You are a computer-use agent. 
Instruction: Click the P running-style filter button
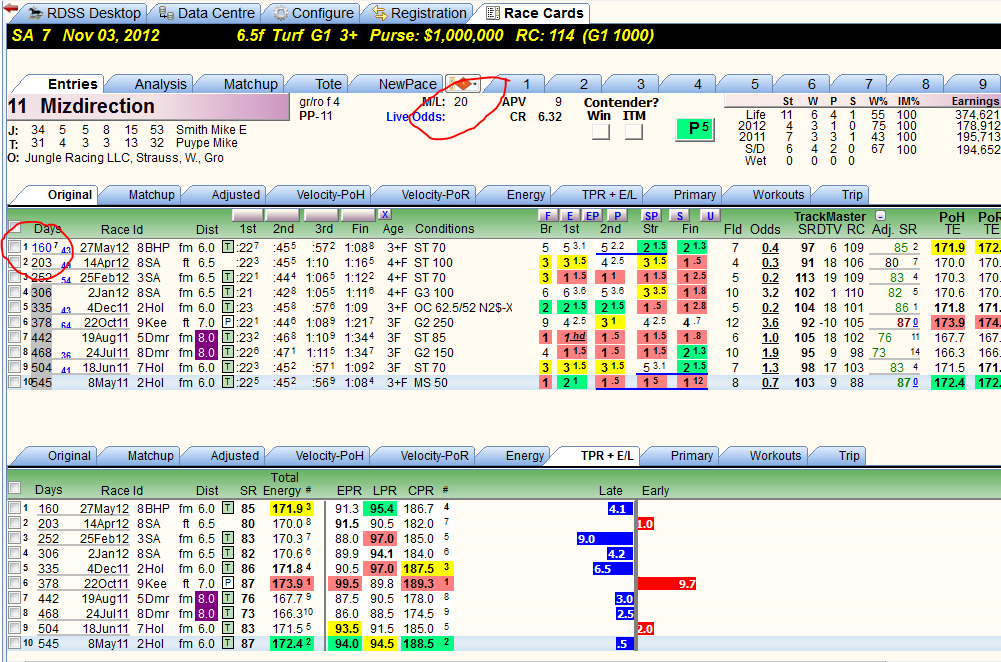point(617,216)
